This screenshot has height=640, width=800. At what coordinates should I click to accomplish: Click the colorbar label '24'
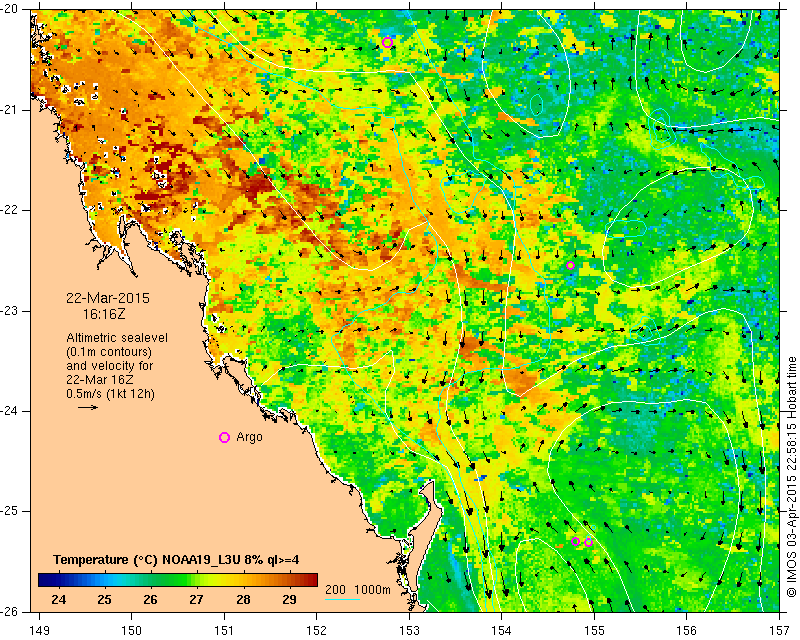pyautogui.click(x=59, y=599)
